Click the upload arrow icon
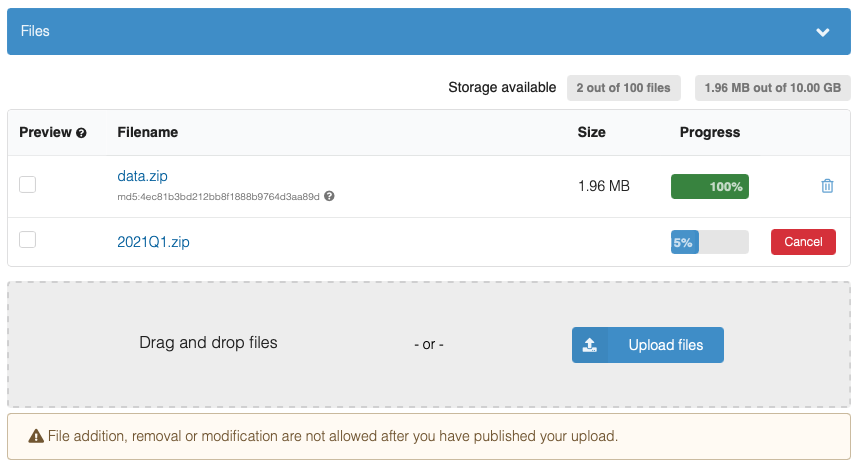 (590, 345)
